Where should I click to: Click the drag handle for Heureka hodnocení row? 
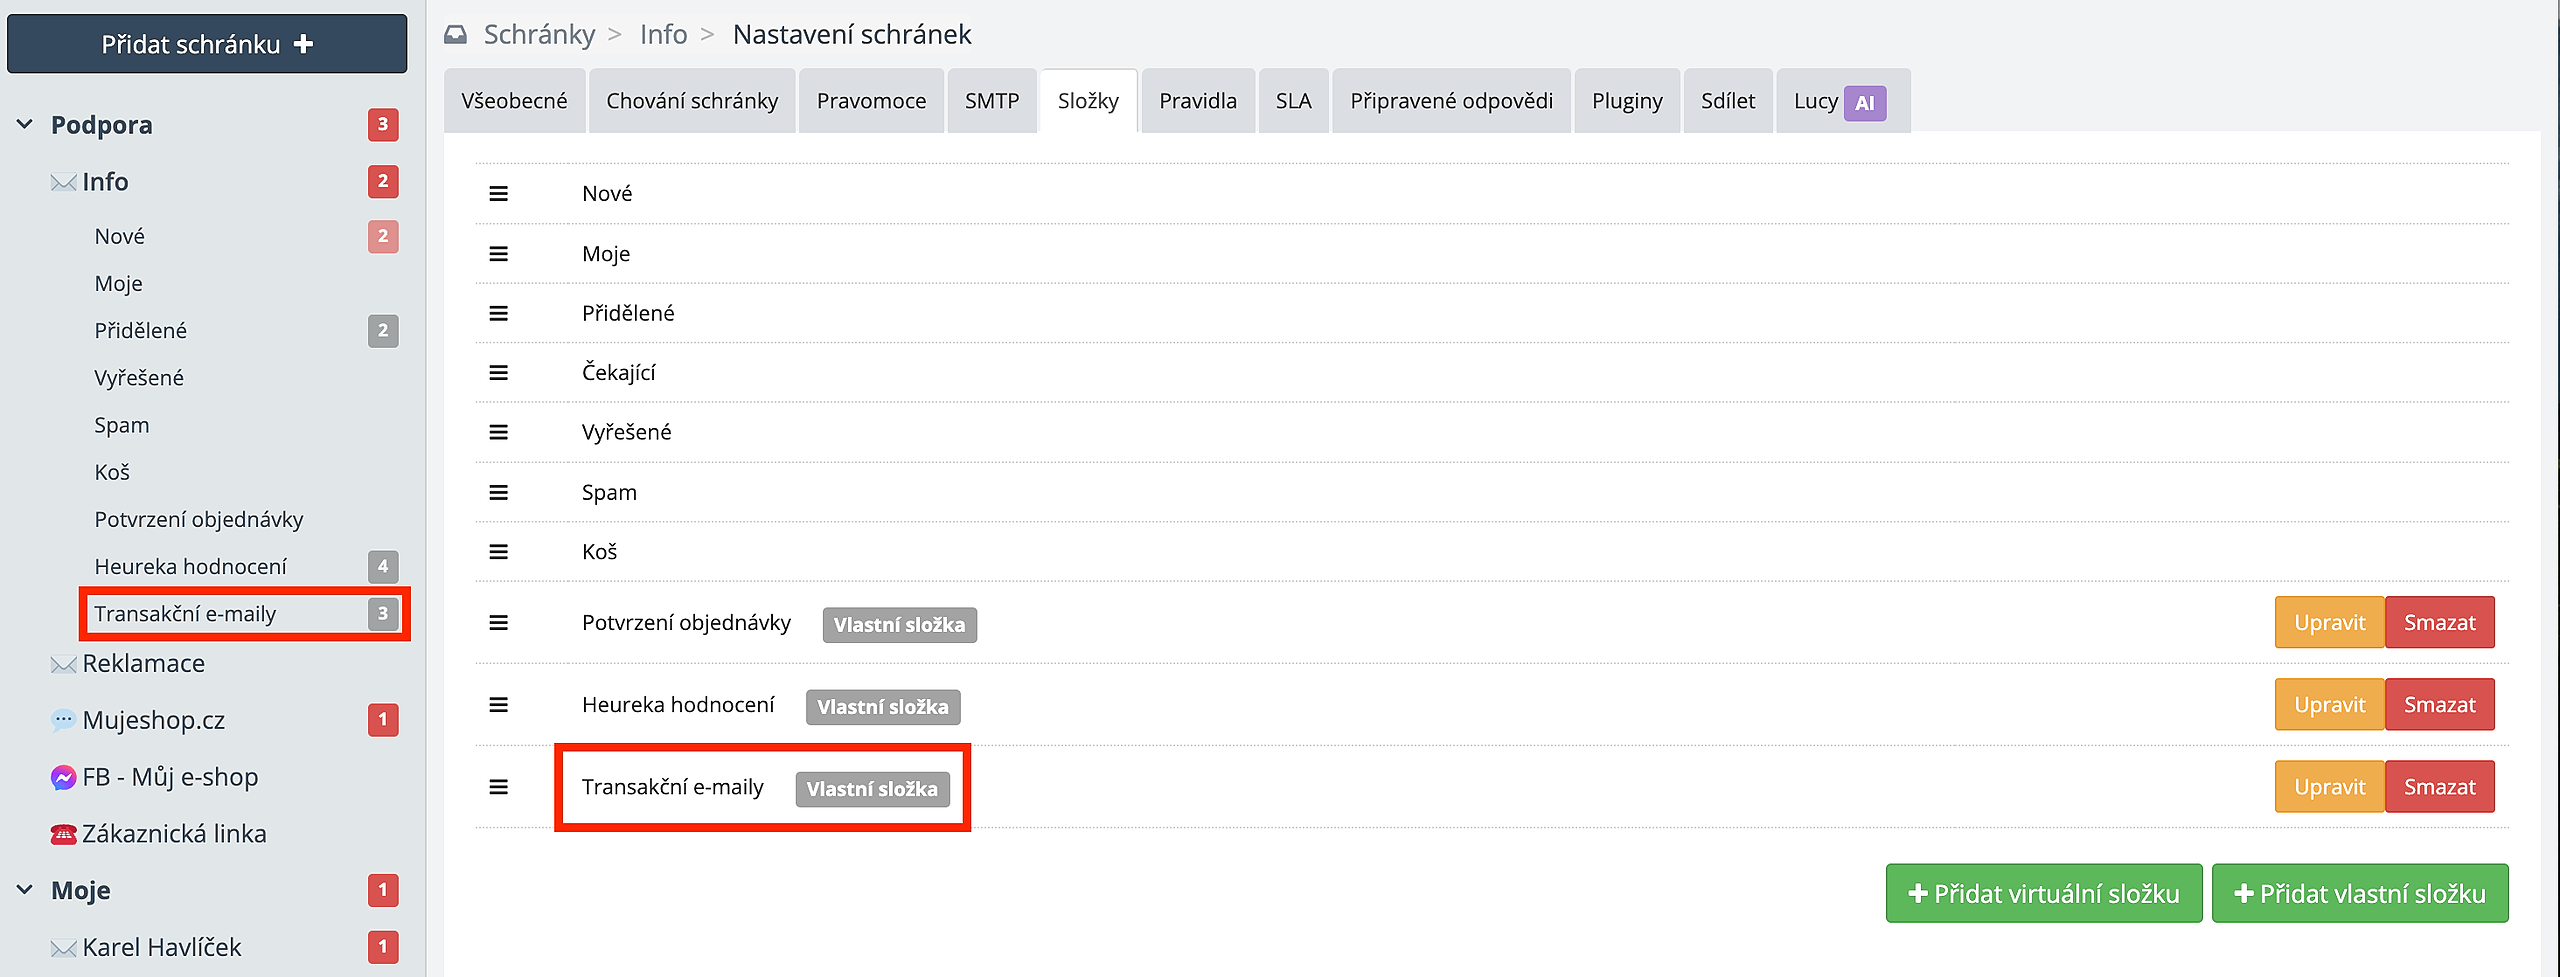pyautogui.click(x=498, y=705)
